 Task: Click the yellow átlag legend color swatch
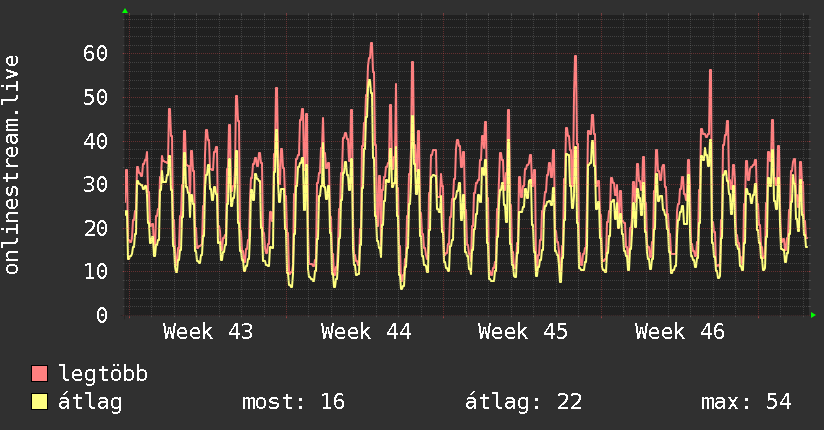point(39,402)
